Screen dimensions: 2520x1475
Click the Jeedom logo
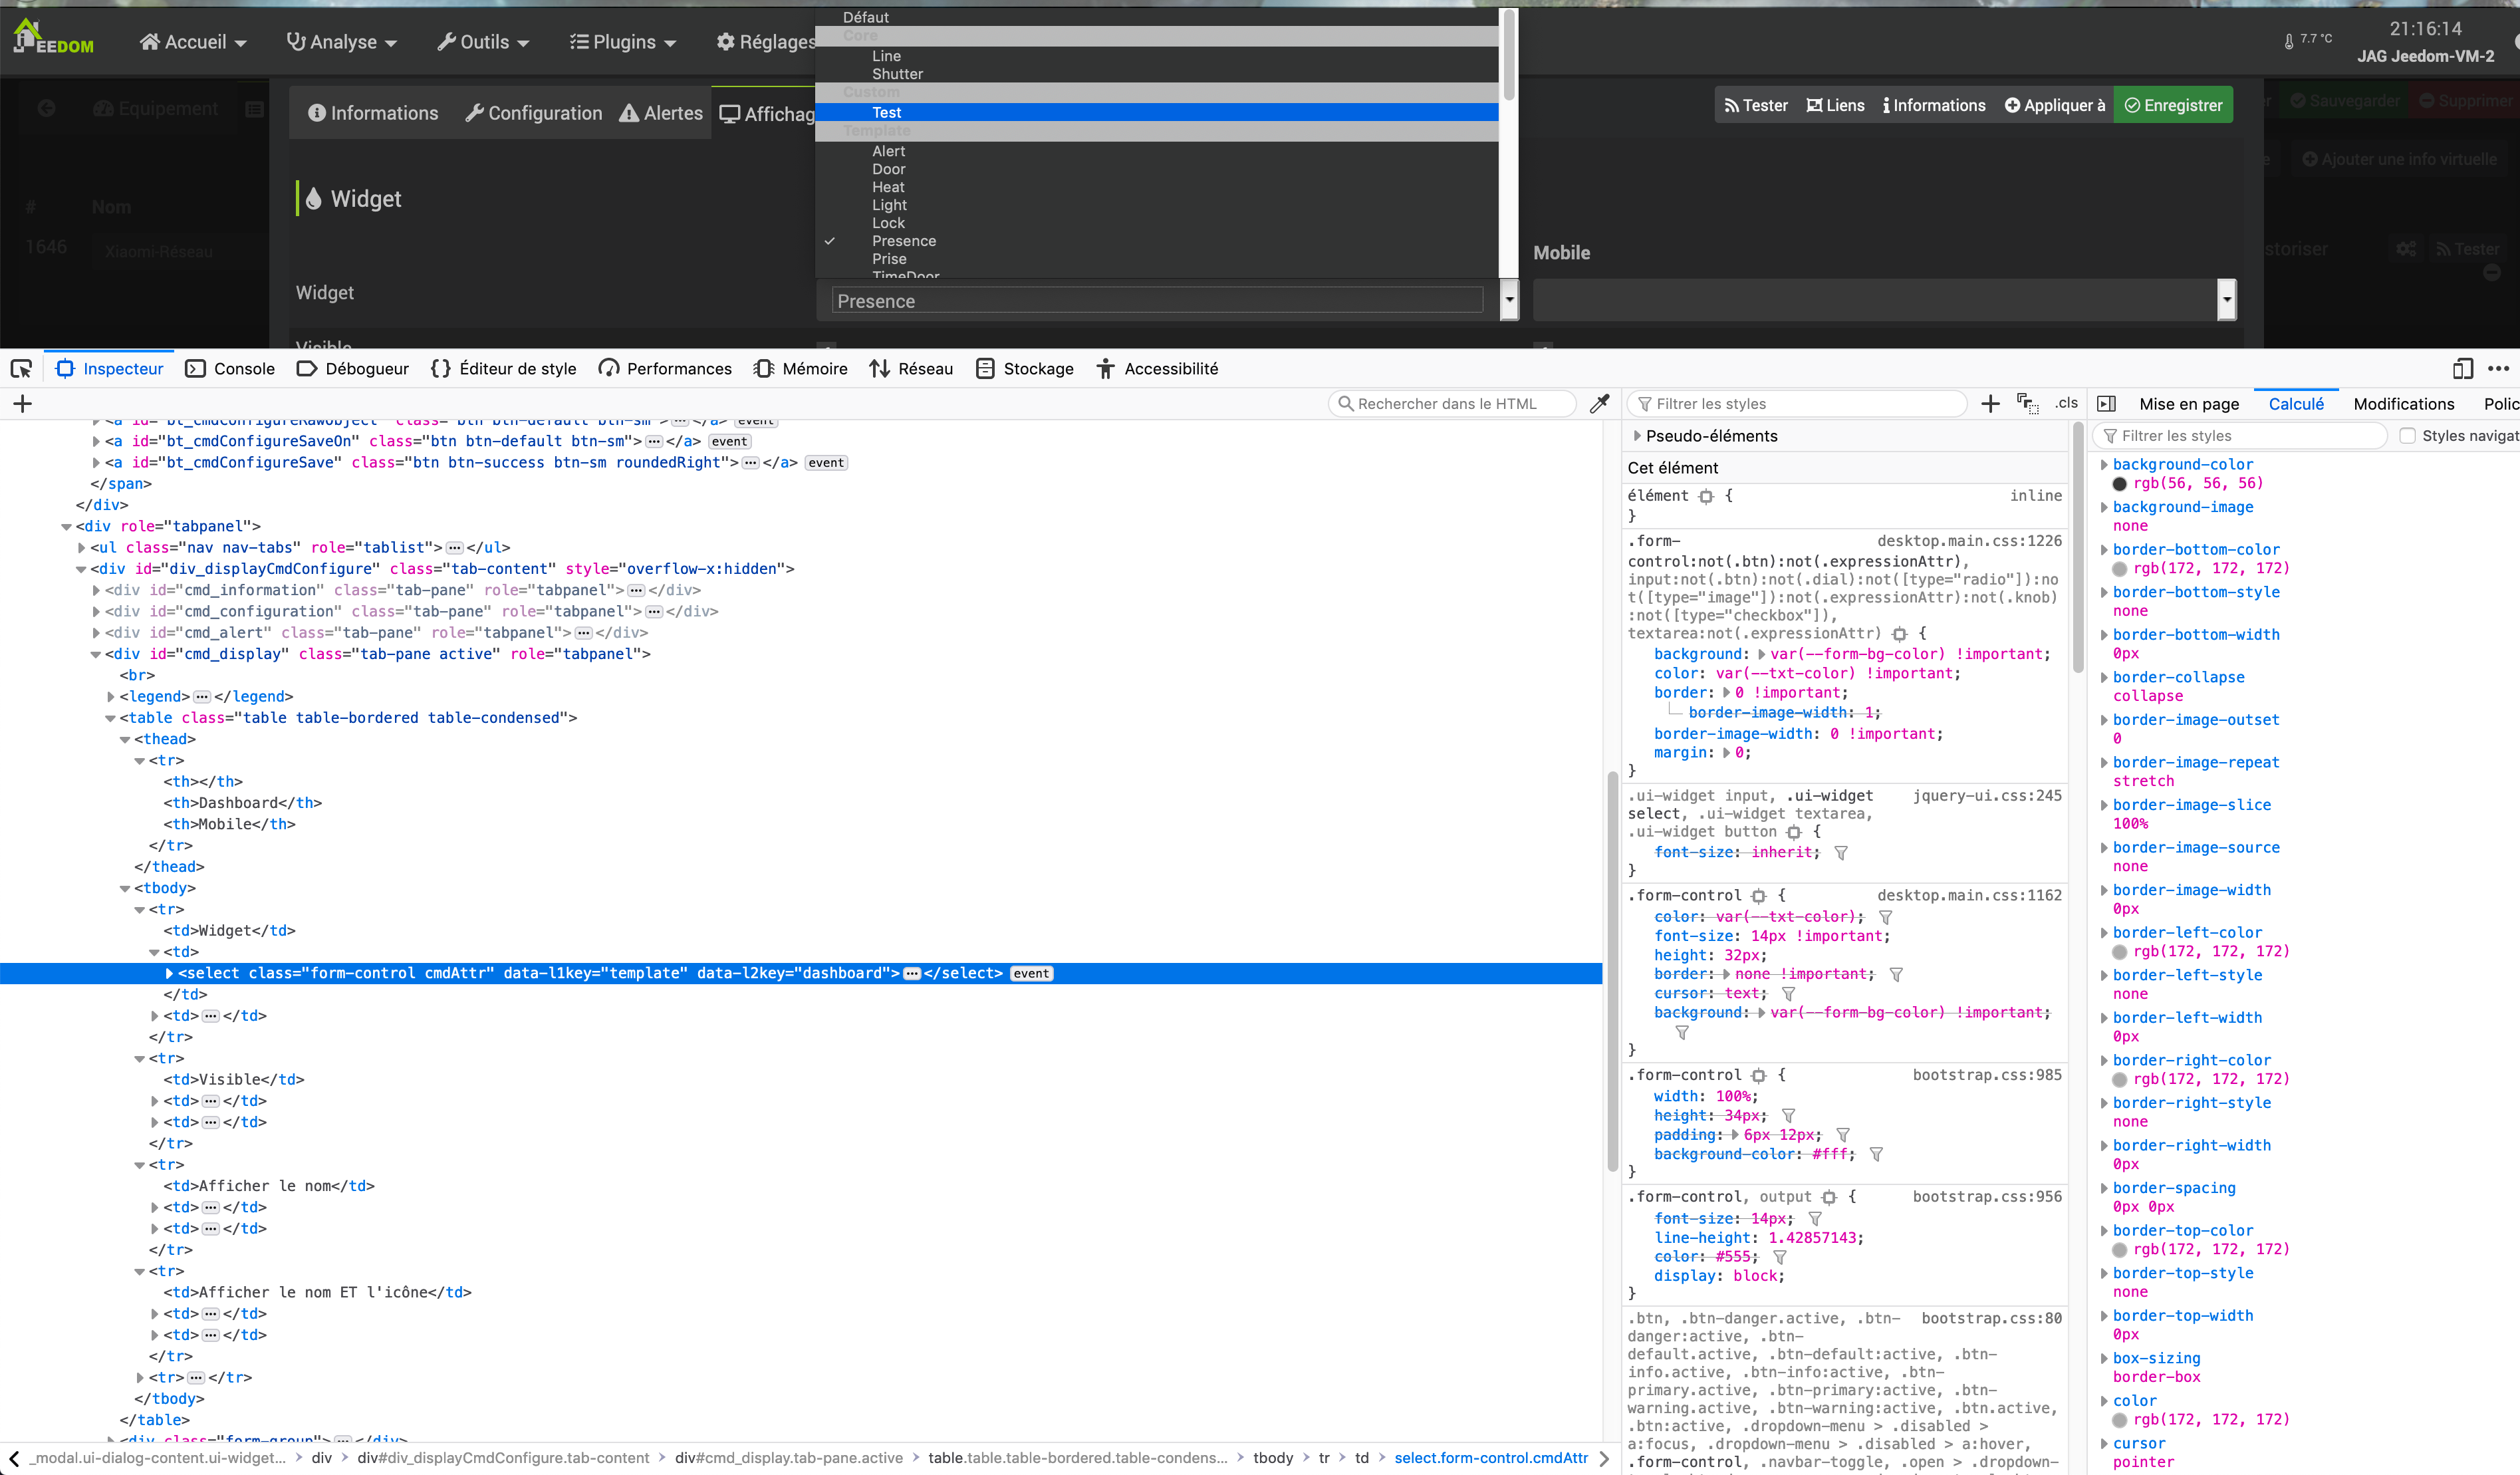[x=52, y=38]
